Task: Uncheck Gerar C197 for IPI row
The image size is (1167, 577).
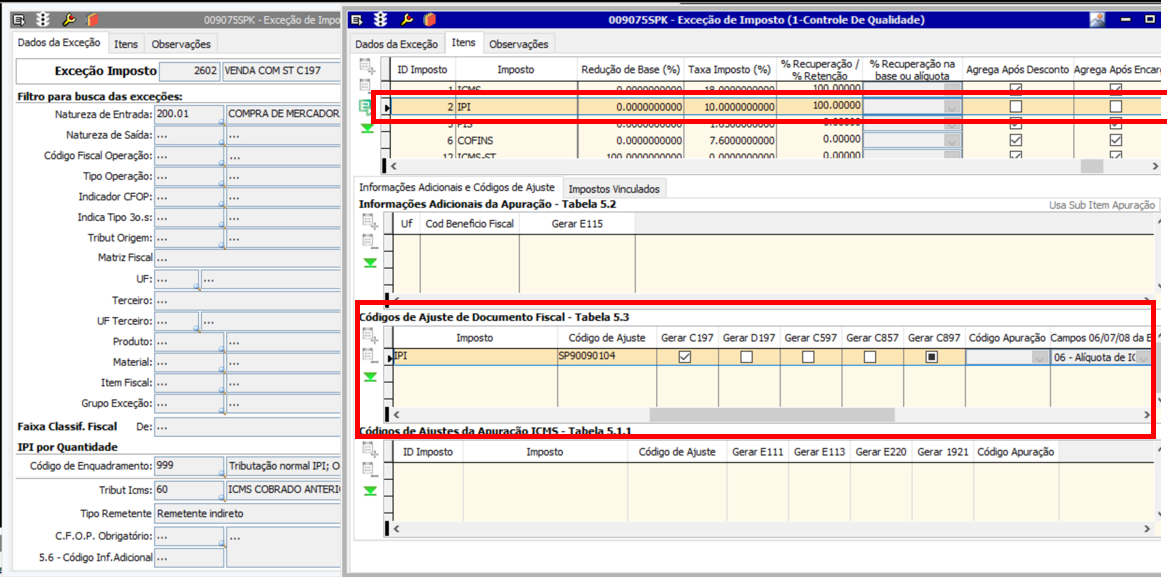Action: tap(685, 357)
